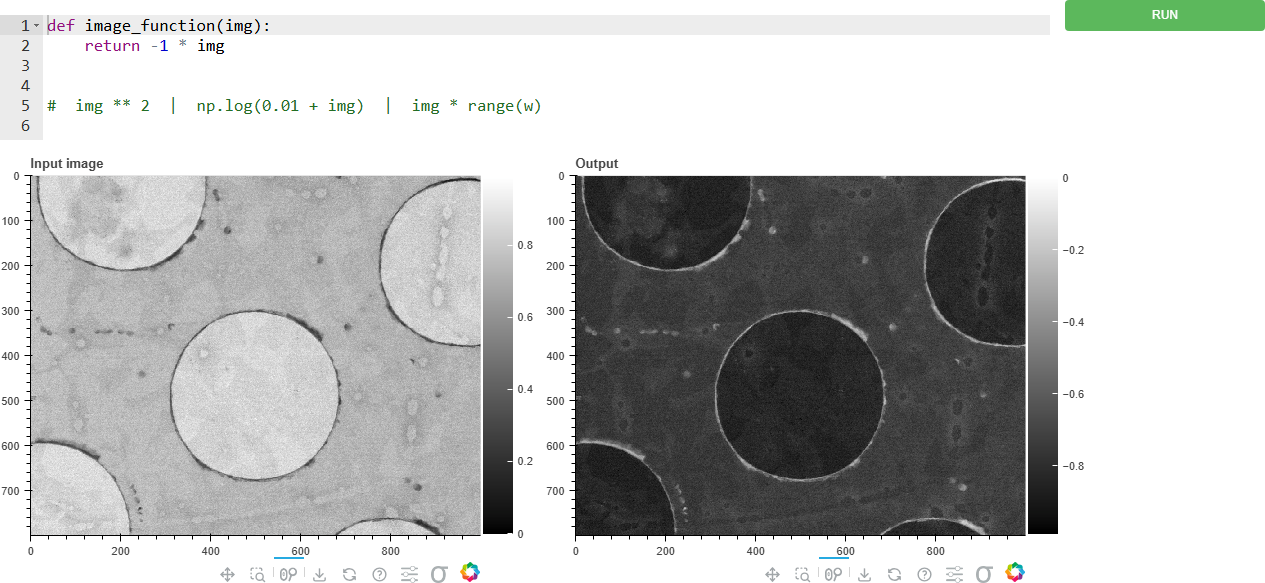Open sliders settings icon under Output plot
1265x583 pixels.
coord(954,574)
